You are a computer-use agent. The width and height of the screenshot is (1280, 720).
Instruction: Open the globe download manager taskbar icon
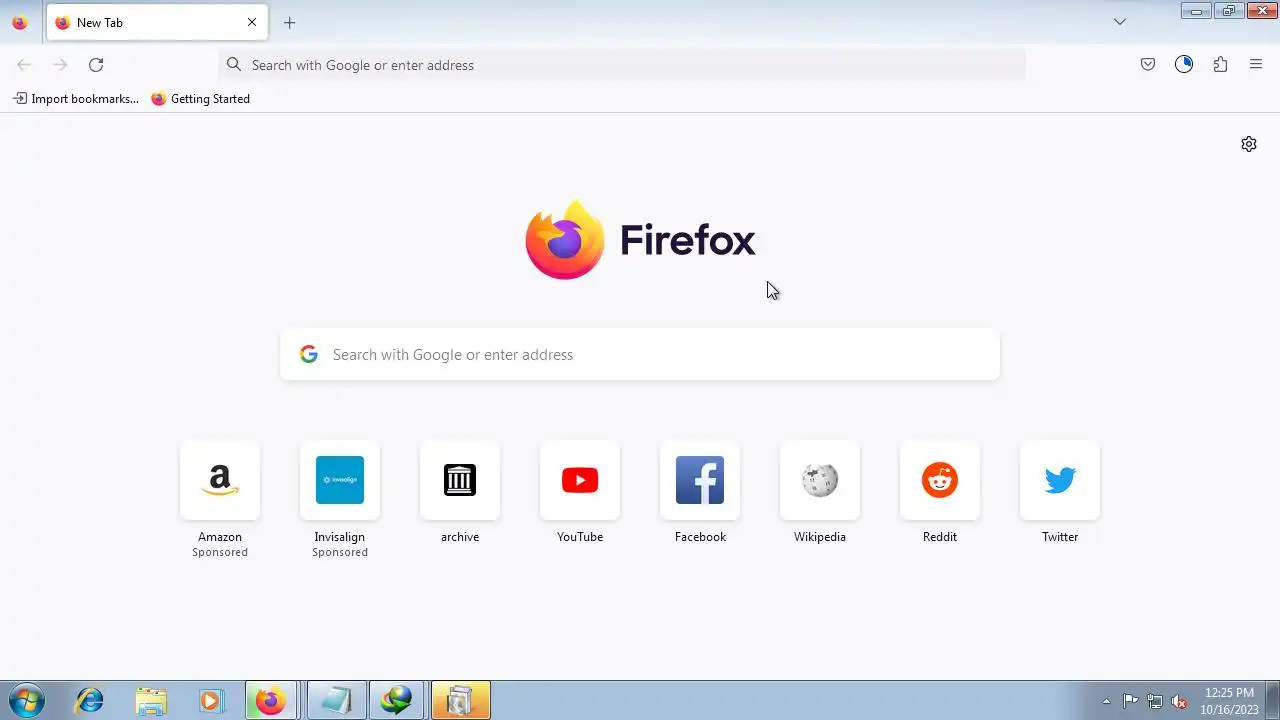(x=397, y=701)
